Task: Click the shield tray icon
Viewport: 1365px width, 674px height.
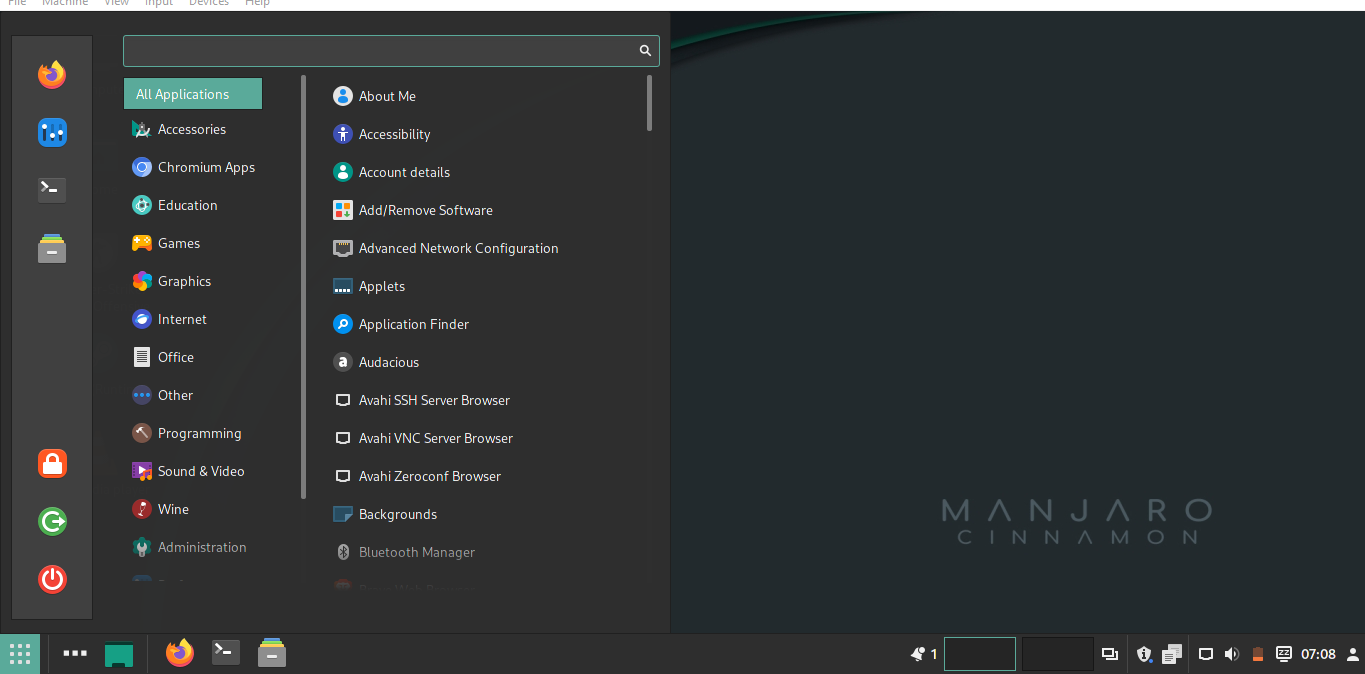Action: (1145, 654)
